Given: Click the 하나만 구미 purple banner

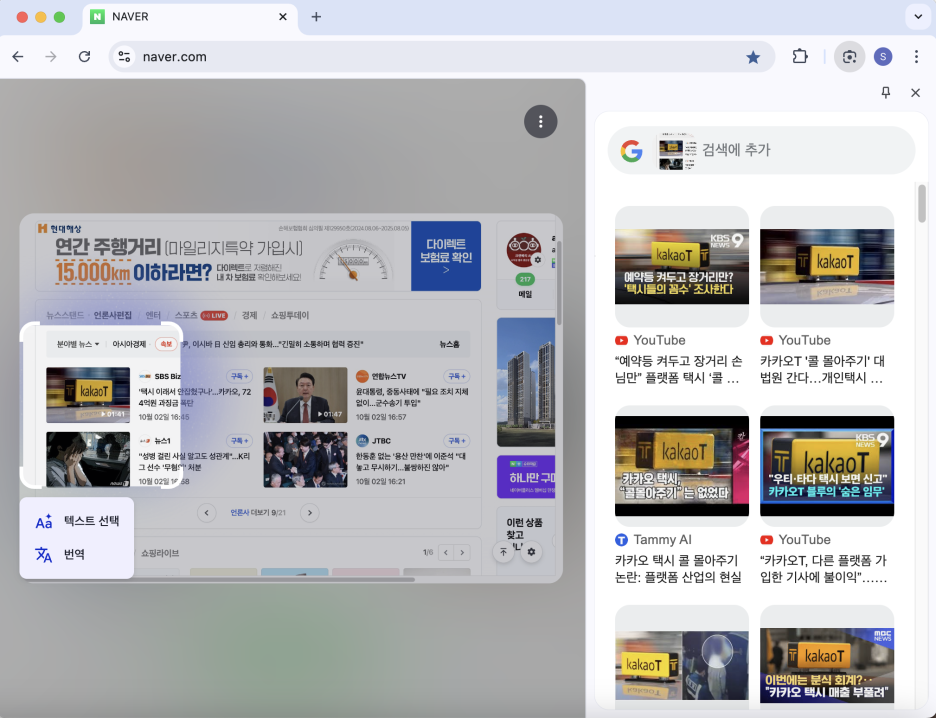Looking at the screenshot, I should coord(526,477).
